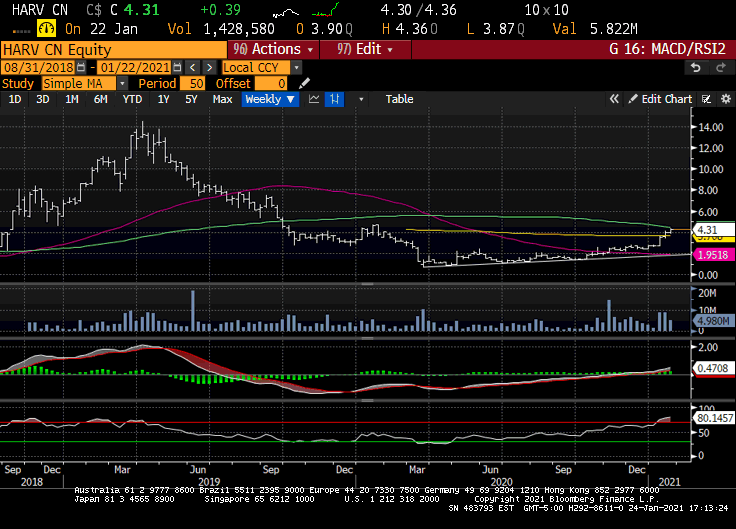
Task: Click the bid/ask quote 4.30 / 4.36
Action: tap(418, 10)
